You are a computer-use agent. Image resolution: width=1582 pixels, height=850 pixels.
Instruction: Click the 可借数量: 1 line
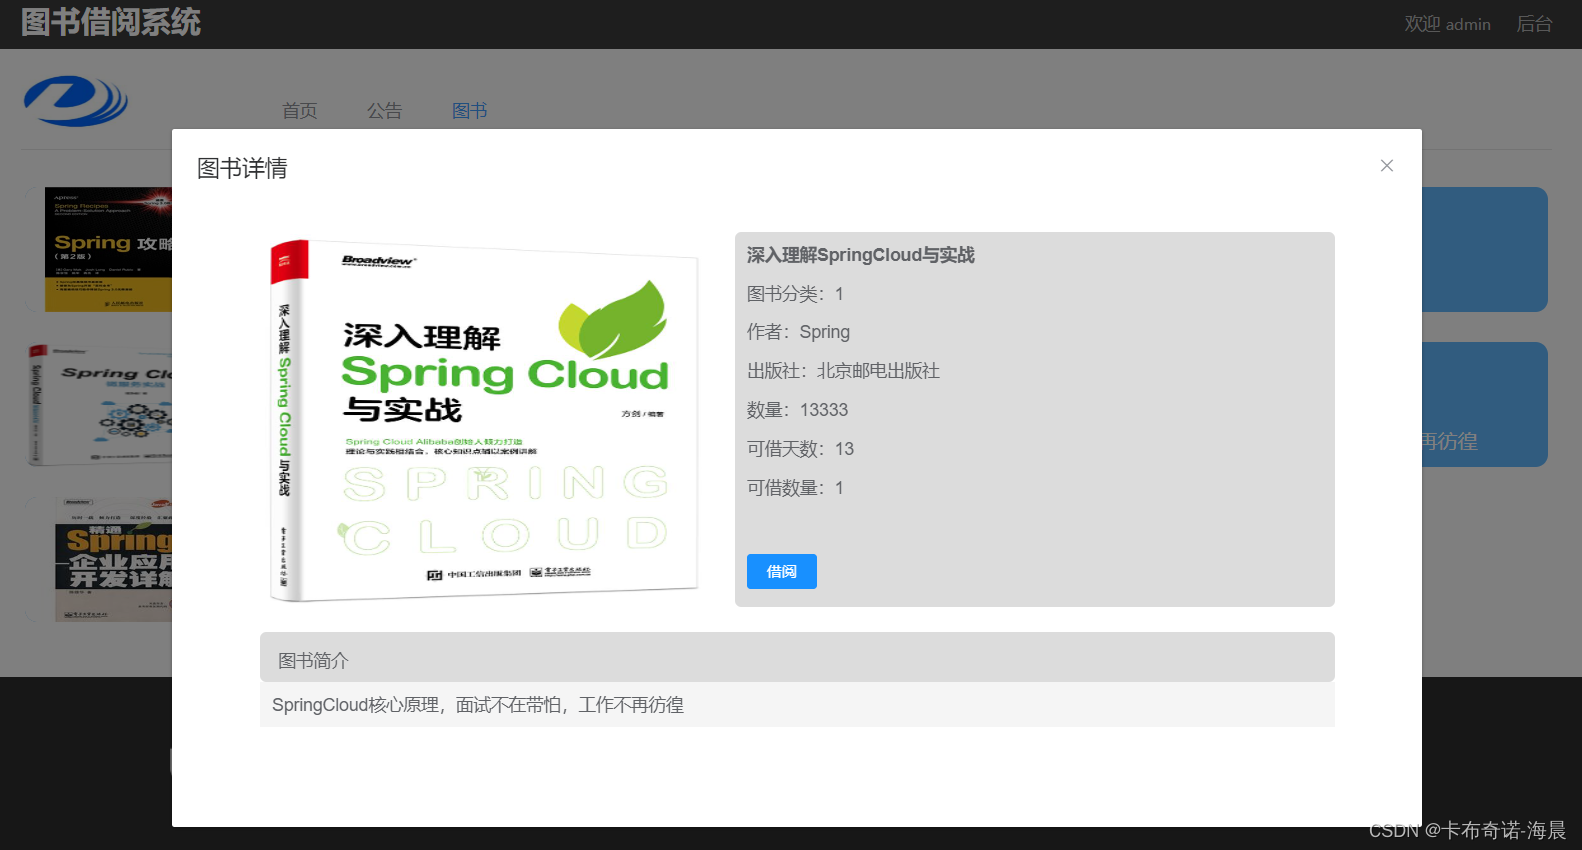(795, 488)
